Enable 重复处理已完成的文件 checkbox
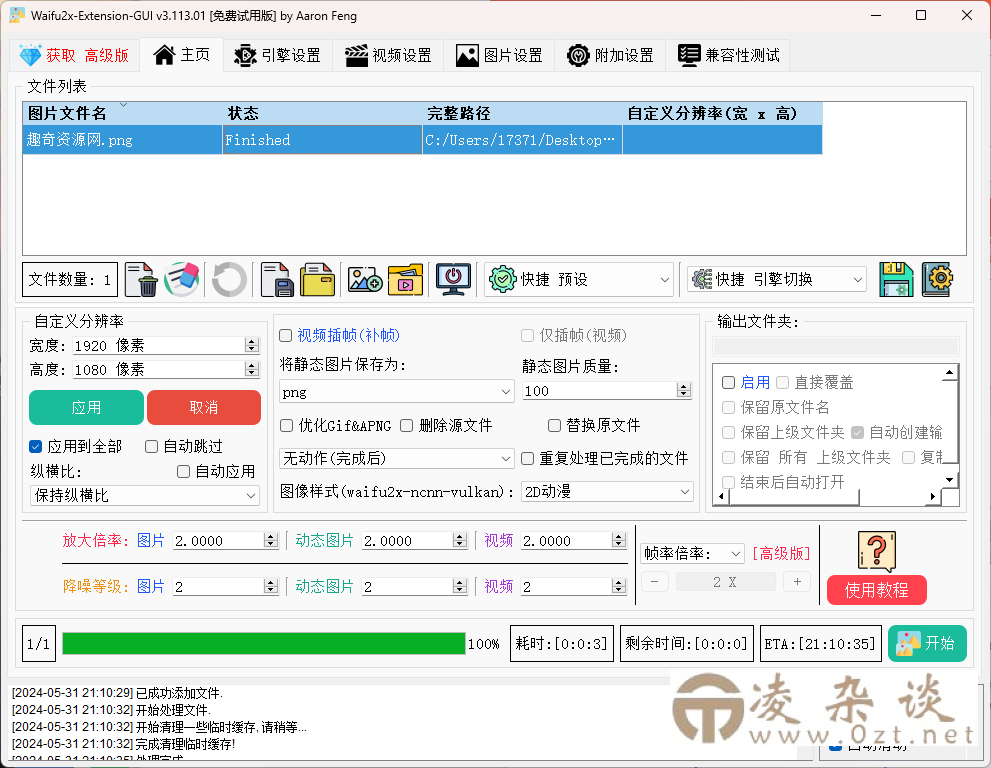 (527, 458)
